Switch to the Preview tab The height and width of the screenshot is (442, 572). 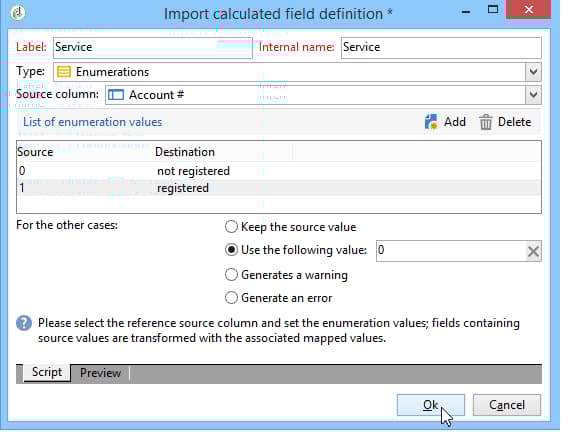[x=100, y=373]
